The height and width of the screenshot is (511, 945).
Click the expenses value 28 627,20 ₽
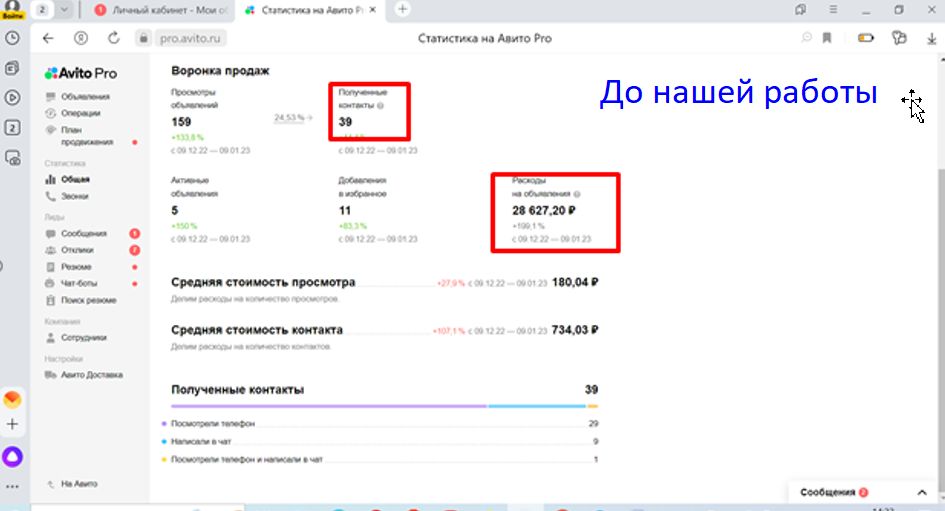(544, 210)
